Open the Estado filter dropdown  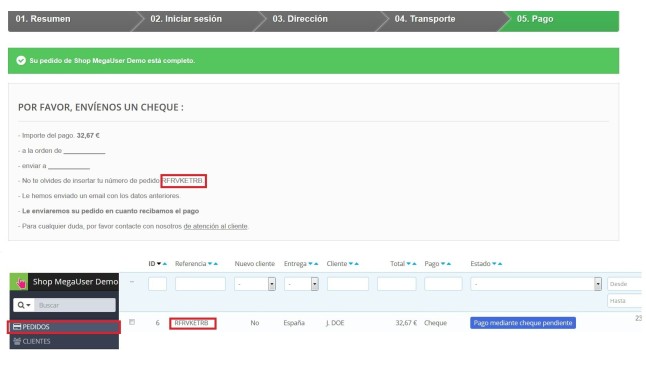pos(536,284)
